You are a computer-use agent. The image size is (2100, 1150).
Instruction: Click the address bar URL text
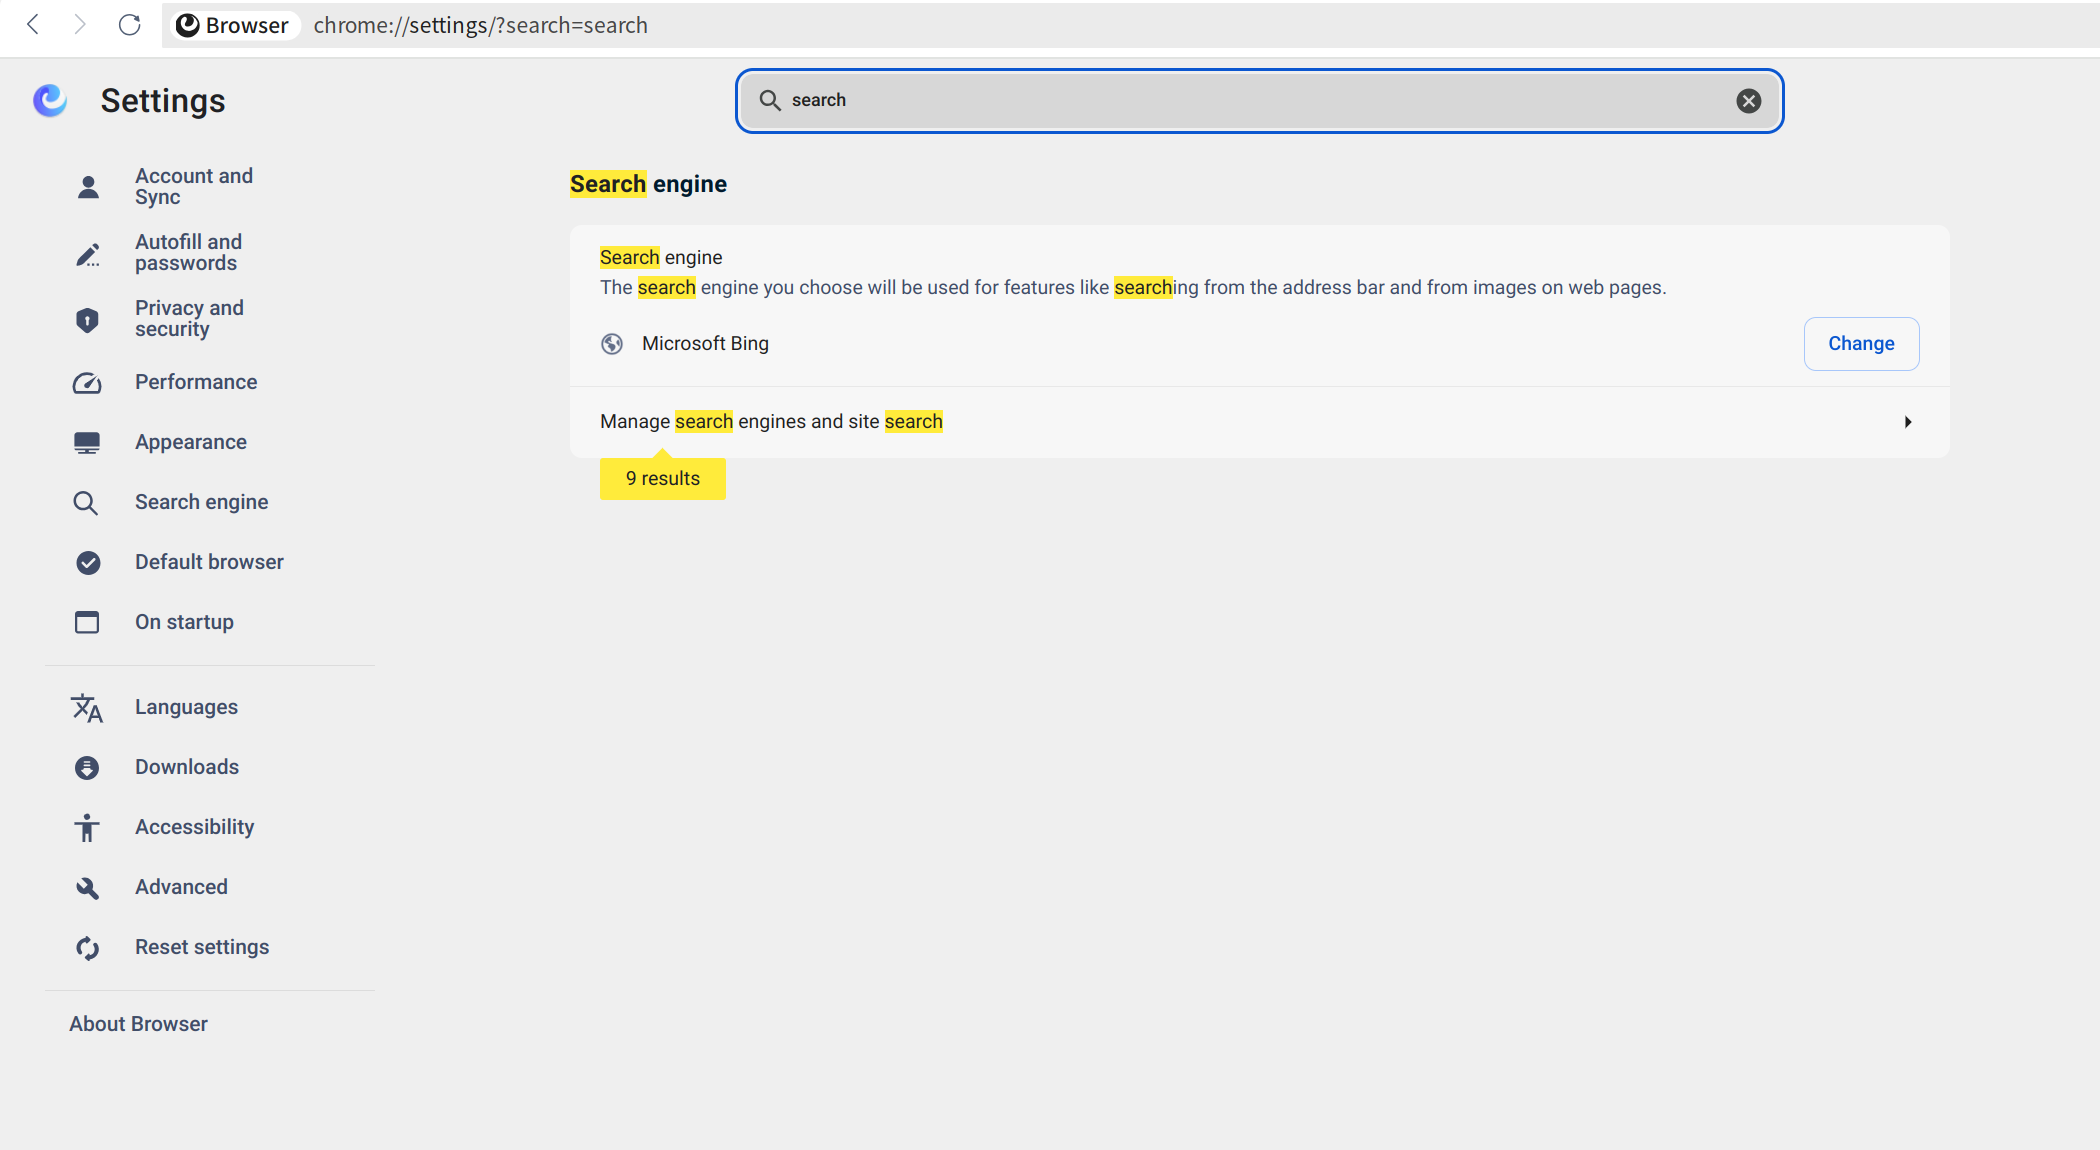point(481,25)
